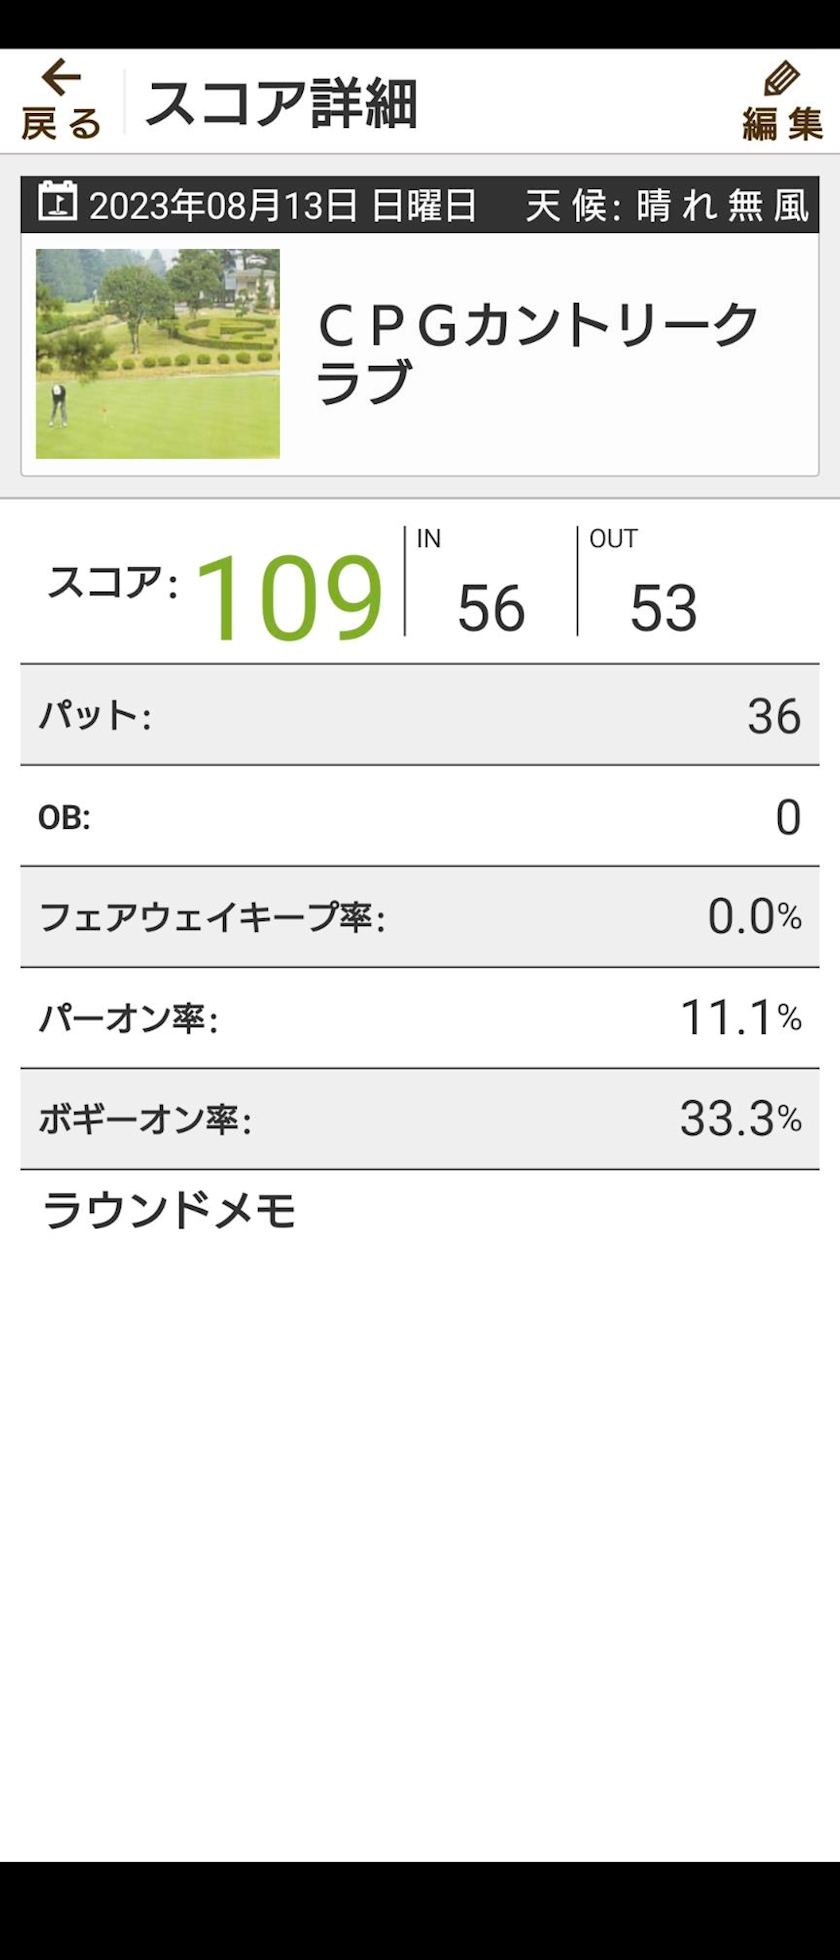Screen dimensions: 840x1960
Task: Select the フェアウェイキープ率 row
Action: click(420, 917)
